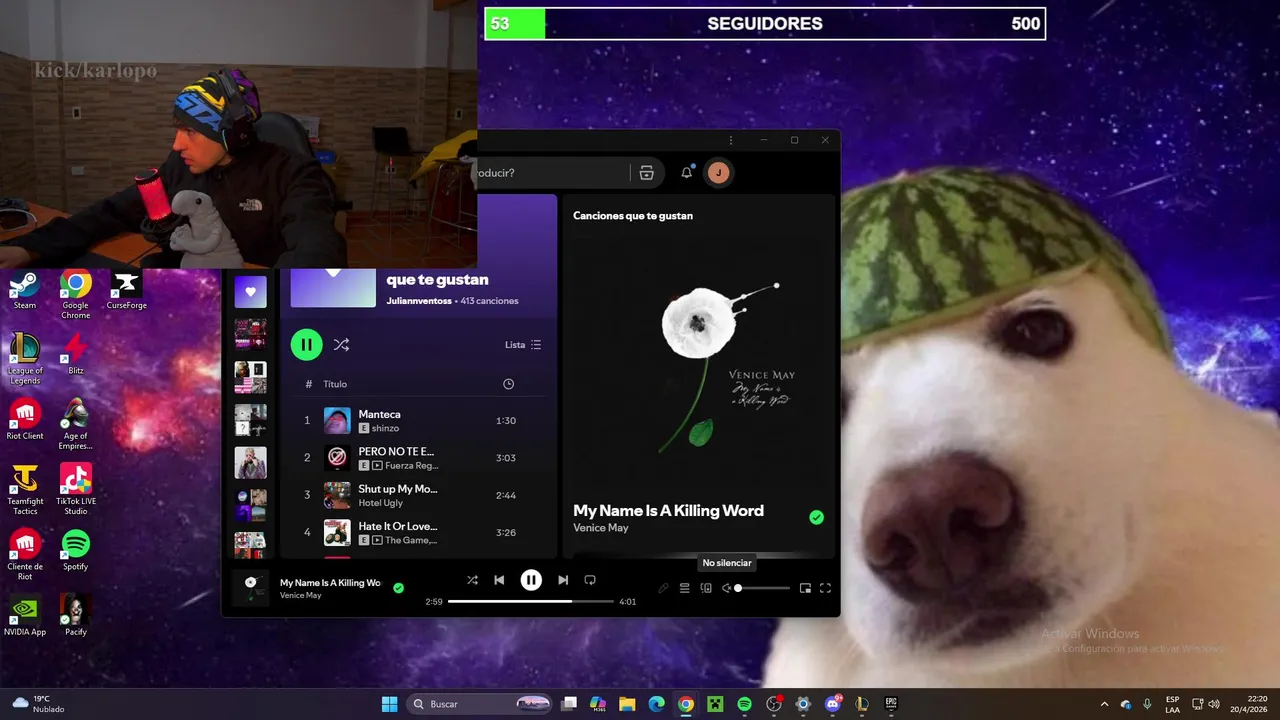Screen dimensions: 1280x720
Task: Show hidden system tray icons chevron
Action: (1104, 704)
